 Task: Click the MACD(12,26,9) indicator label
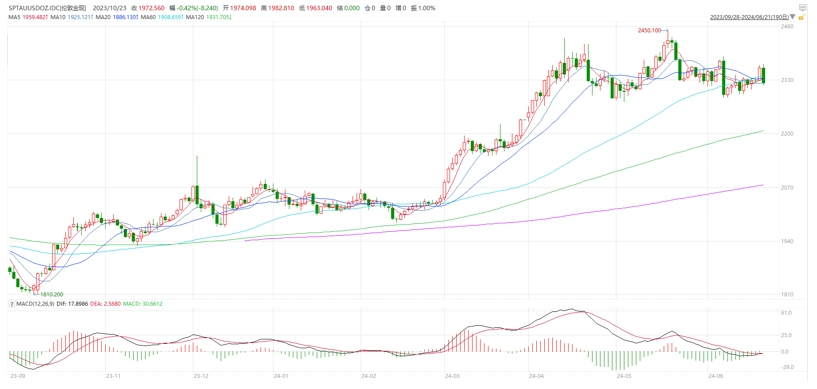point(35,304)
